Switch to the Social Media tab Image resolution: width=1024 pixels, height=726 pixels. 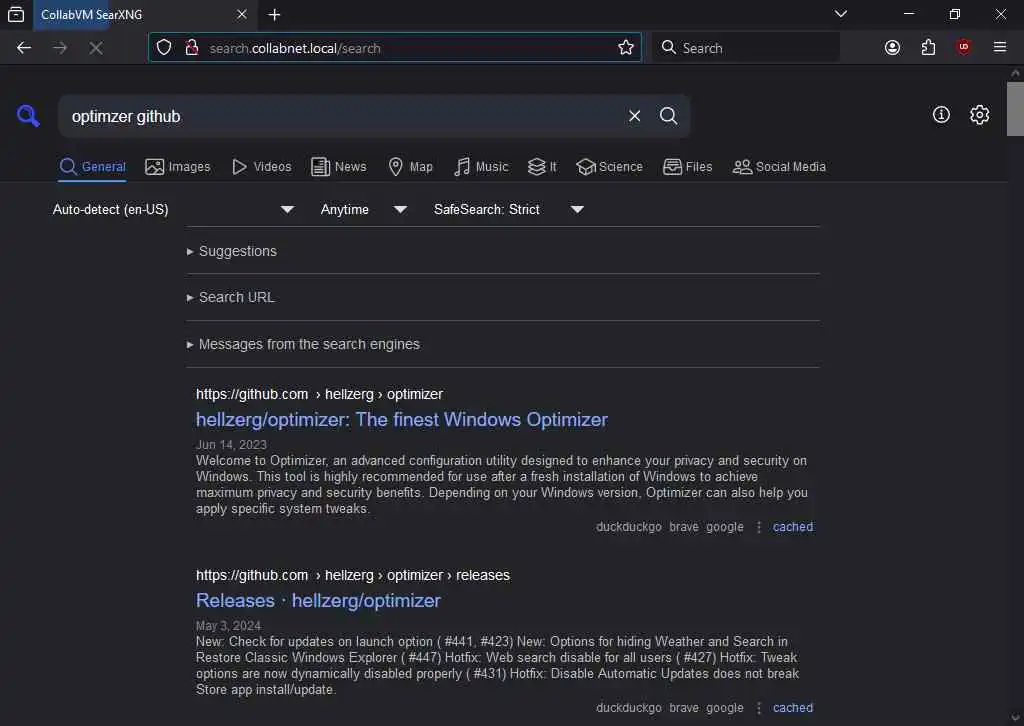coord(779,167)
